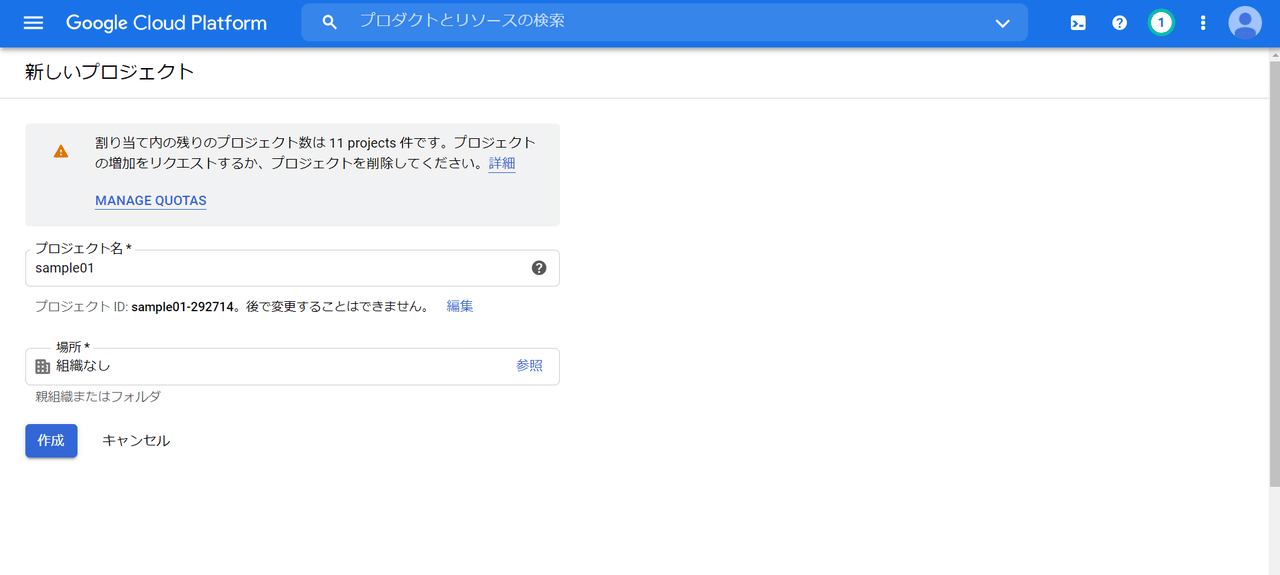The image size is (1280, 575).
Task: Activate Cloud Shell icon
Action: (x=1078, y=23)
